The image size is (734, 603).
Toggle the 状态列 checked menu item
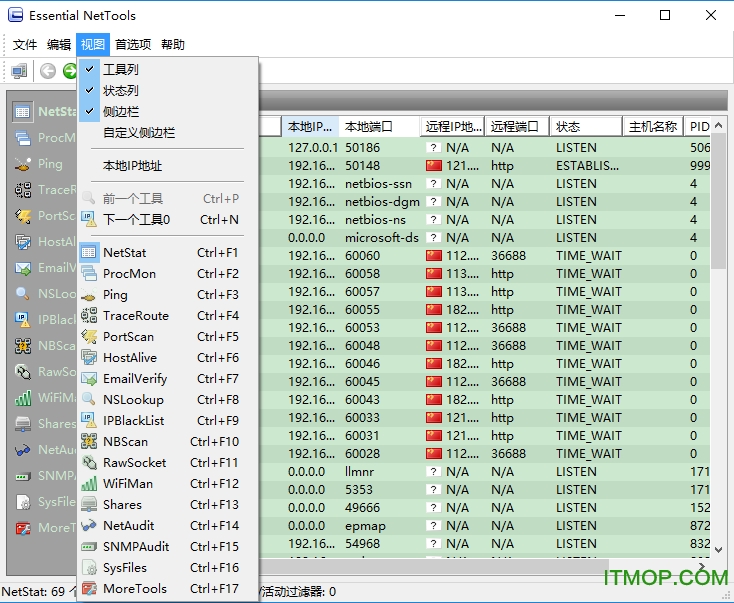coord(168,90)
